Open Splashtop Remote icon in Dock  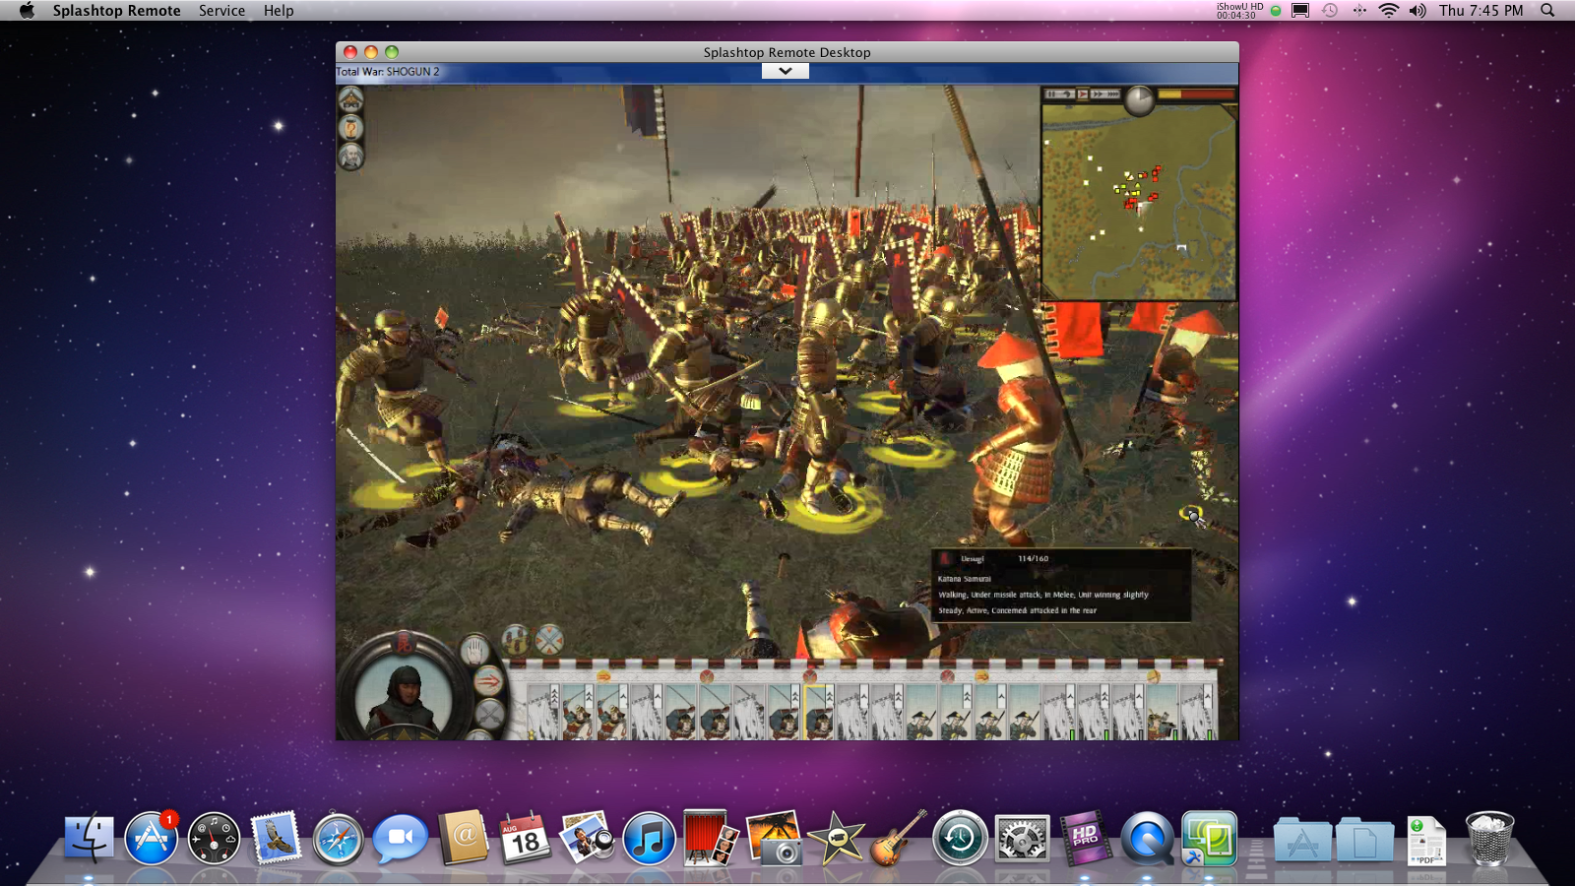[1209, 837]
